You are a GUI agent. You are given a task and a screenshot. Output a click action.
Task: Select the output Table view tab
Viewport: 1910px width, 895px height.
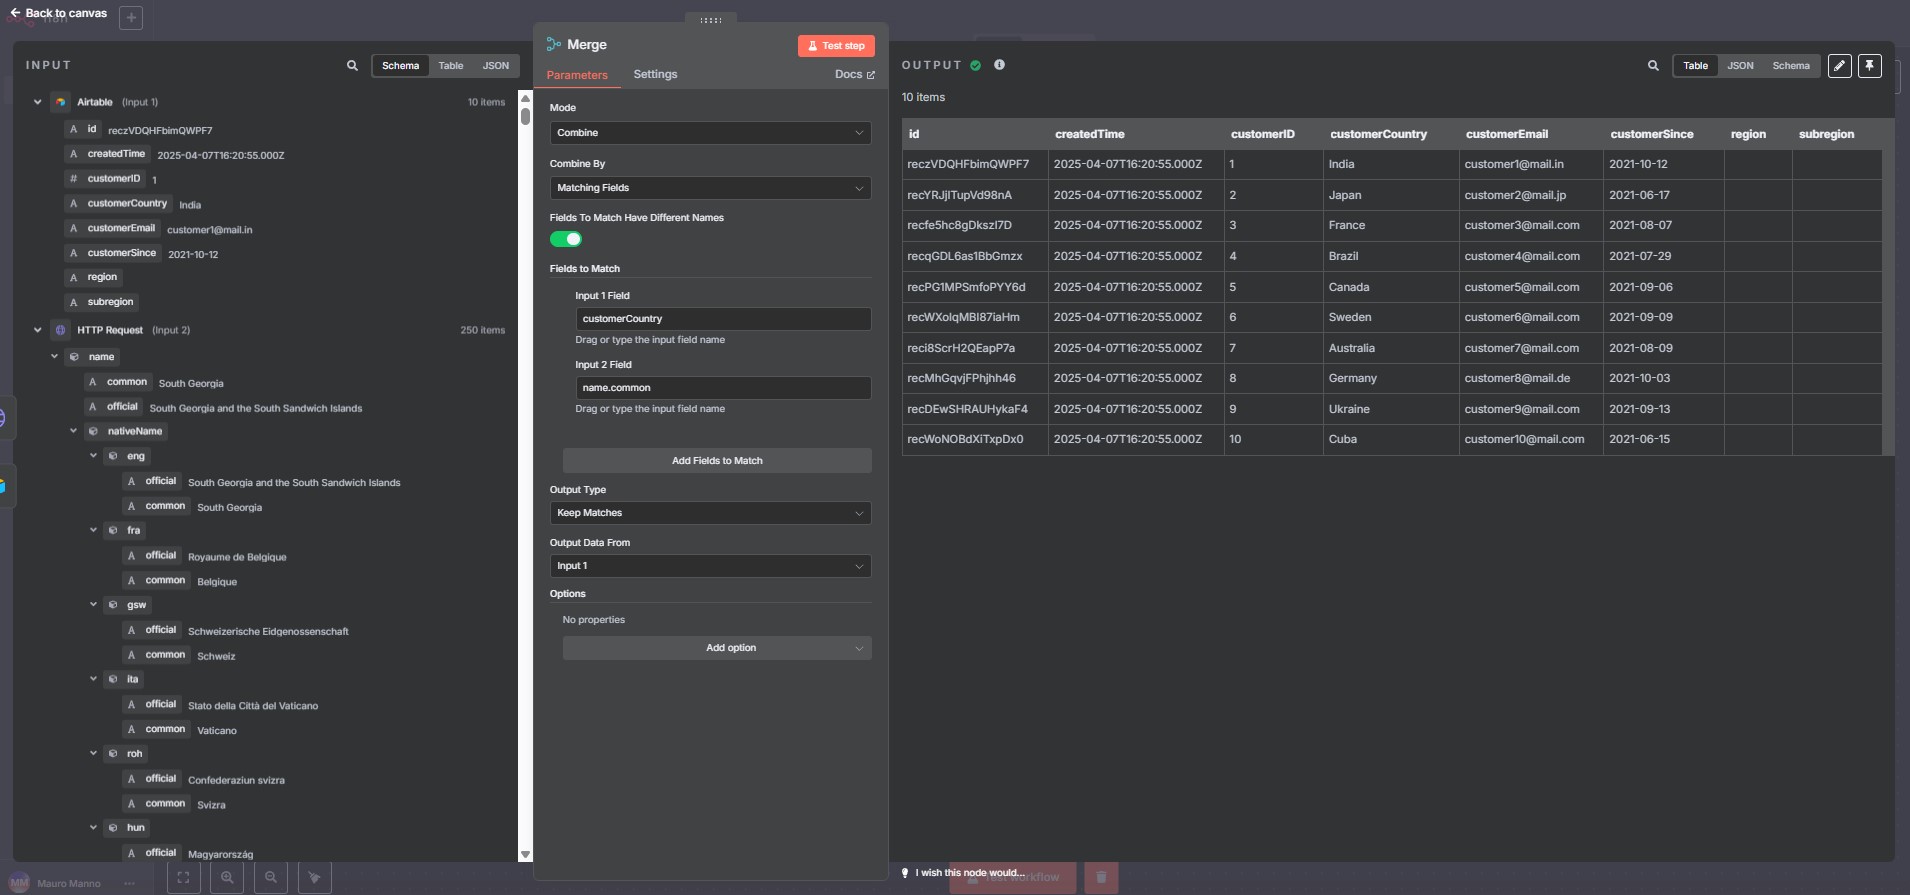[x=1695, y=66]
